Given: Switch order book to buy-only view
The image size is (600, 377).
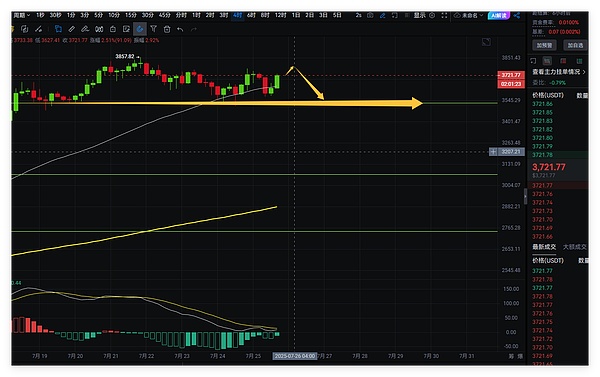Looking at the screenshot, I should [x=579, y=61].
